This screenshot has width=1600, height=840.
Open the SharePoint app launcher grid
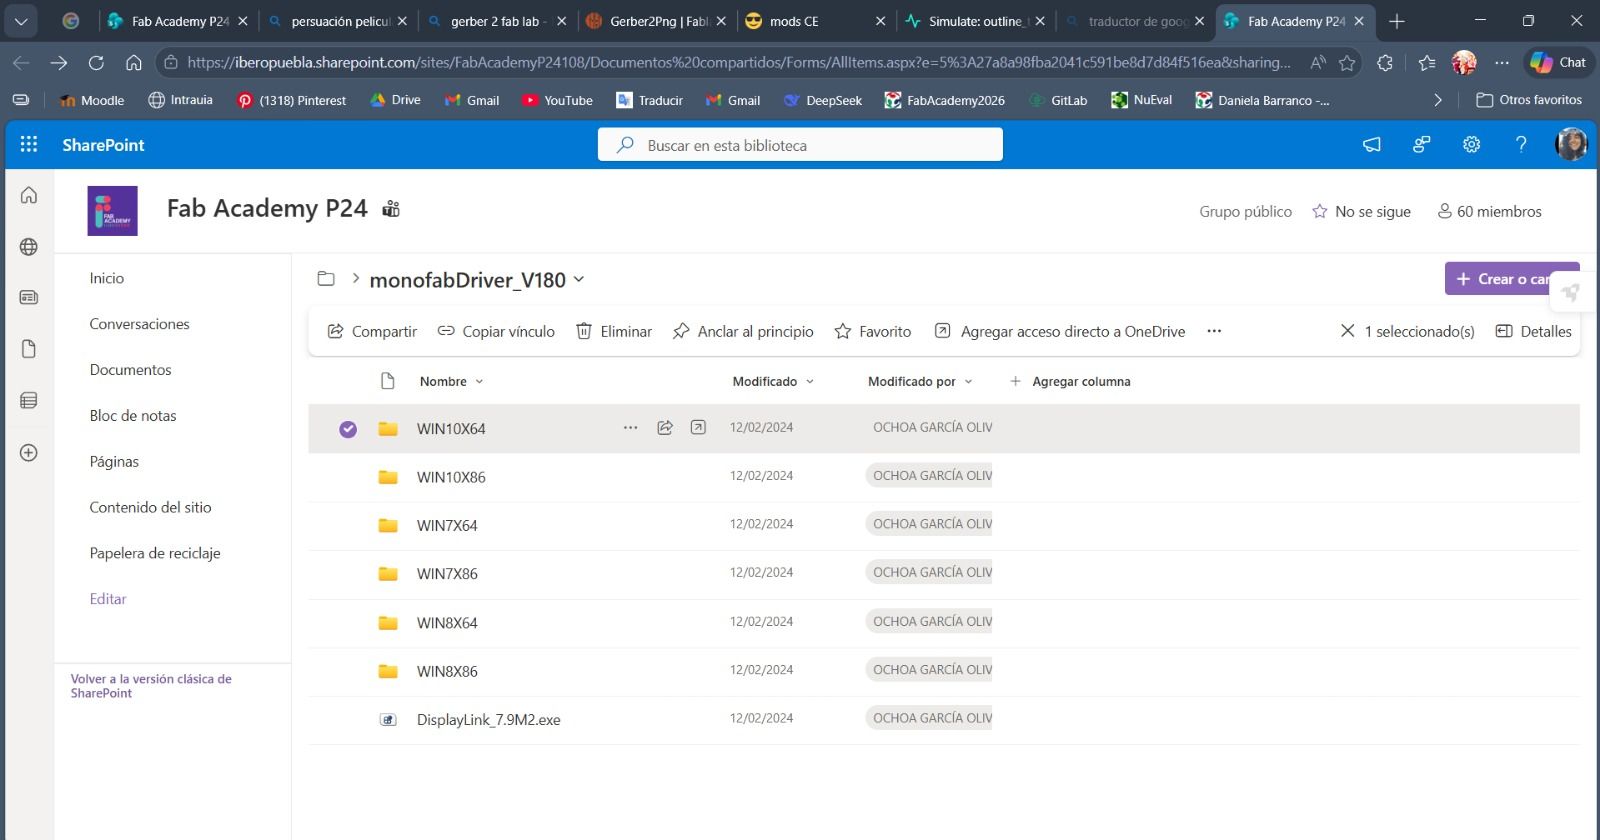point(29,144)
